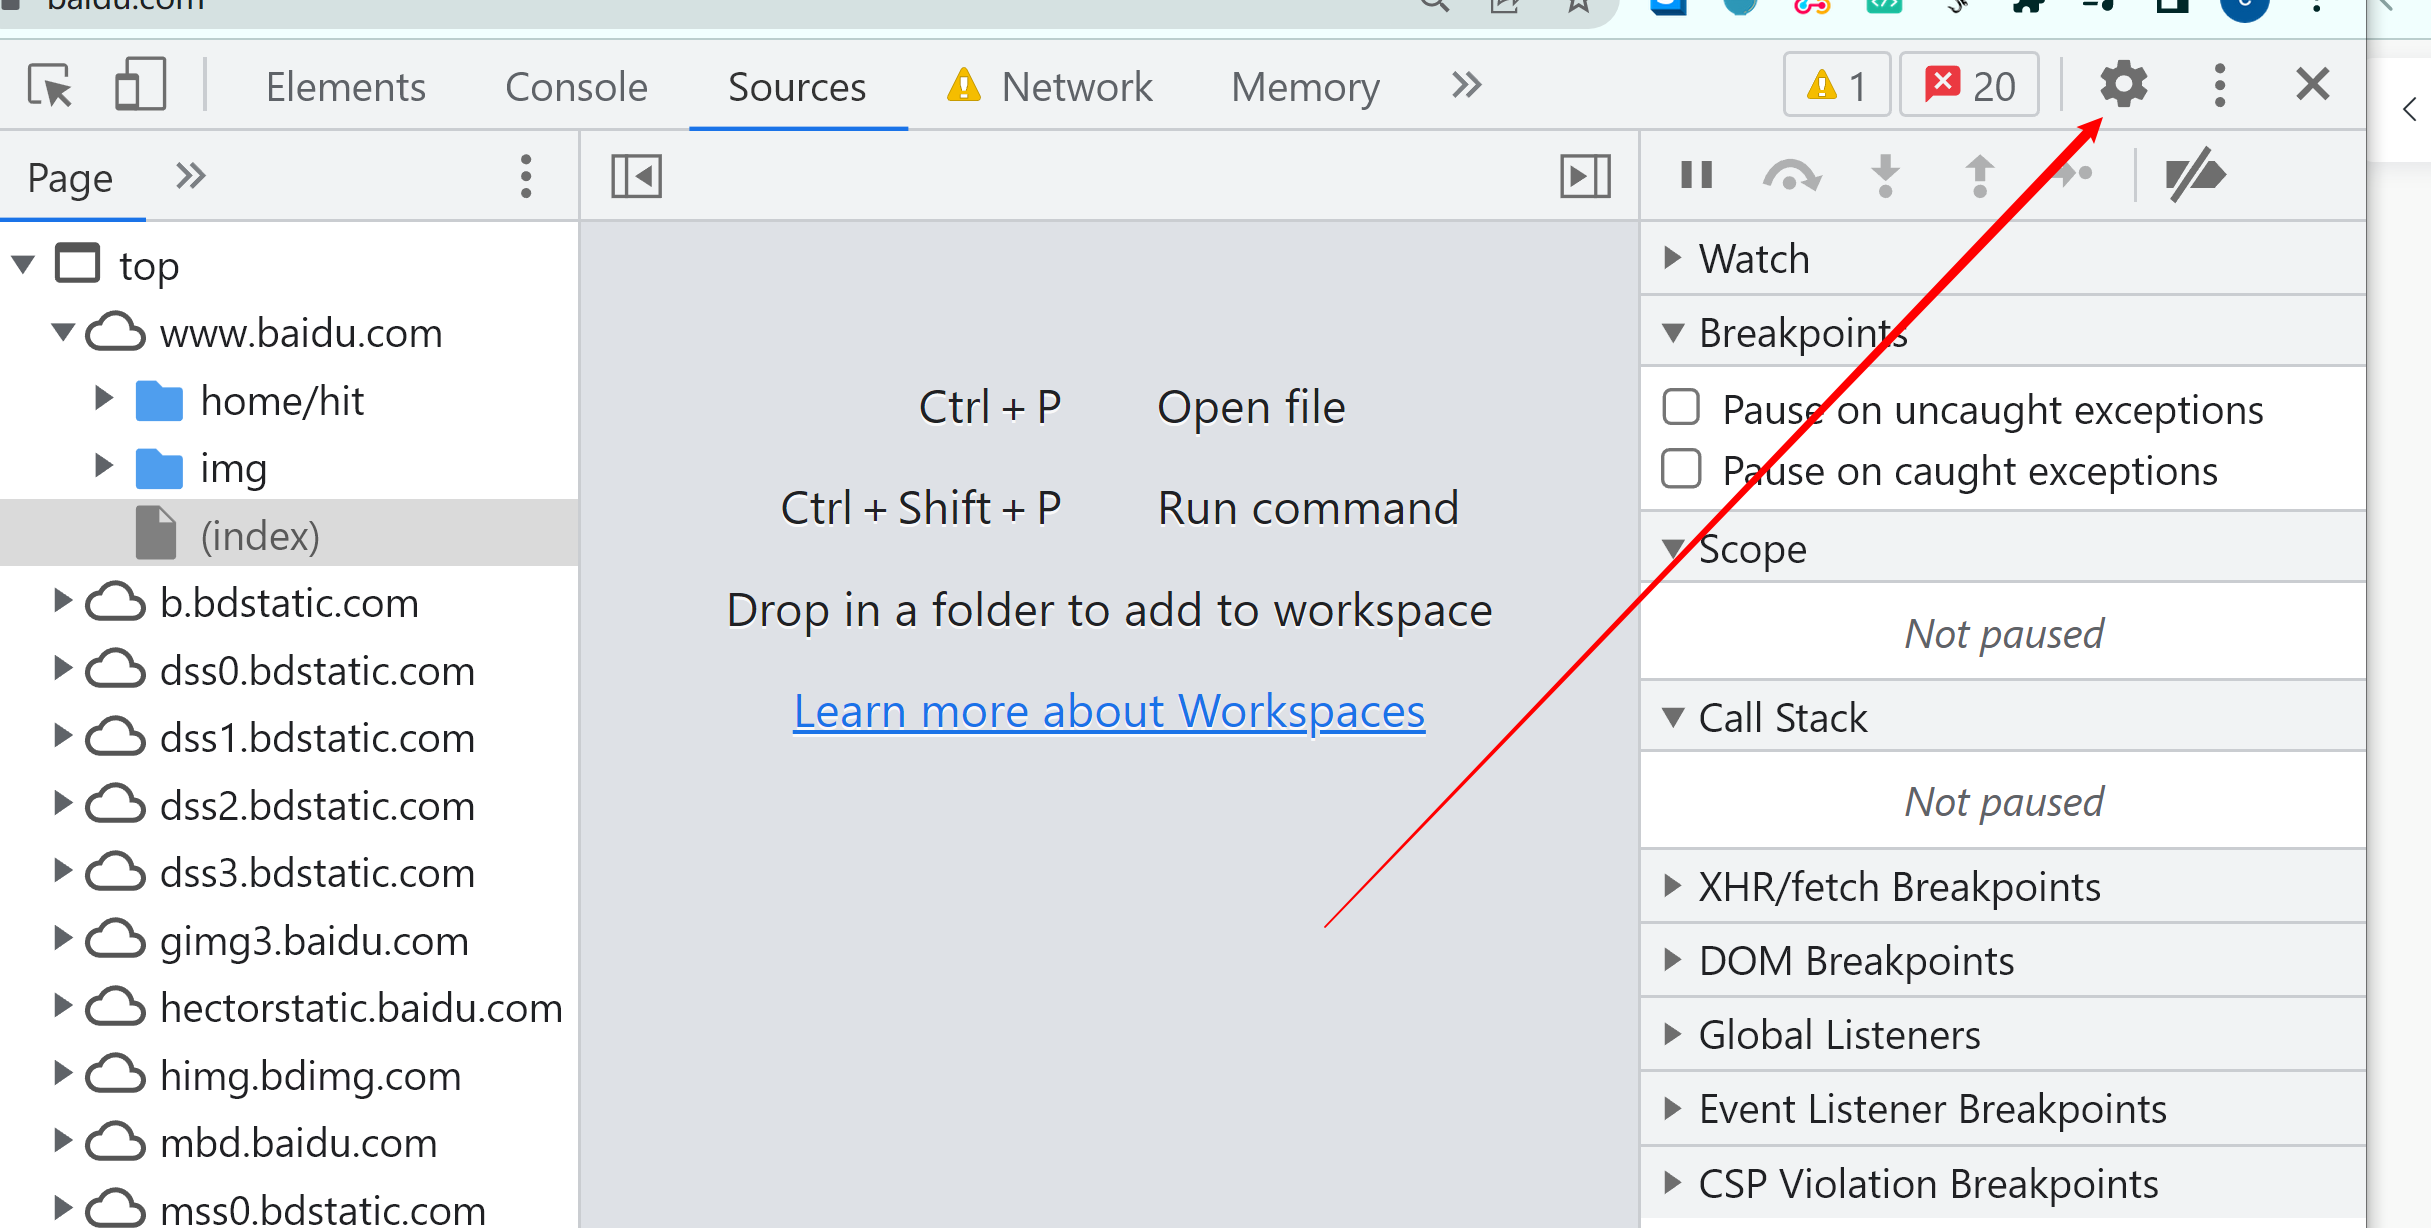Expand DOM Breakpoints section

[1672, 960]
